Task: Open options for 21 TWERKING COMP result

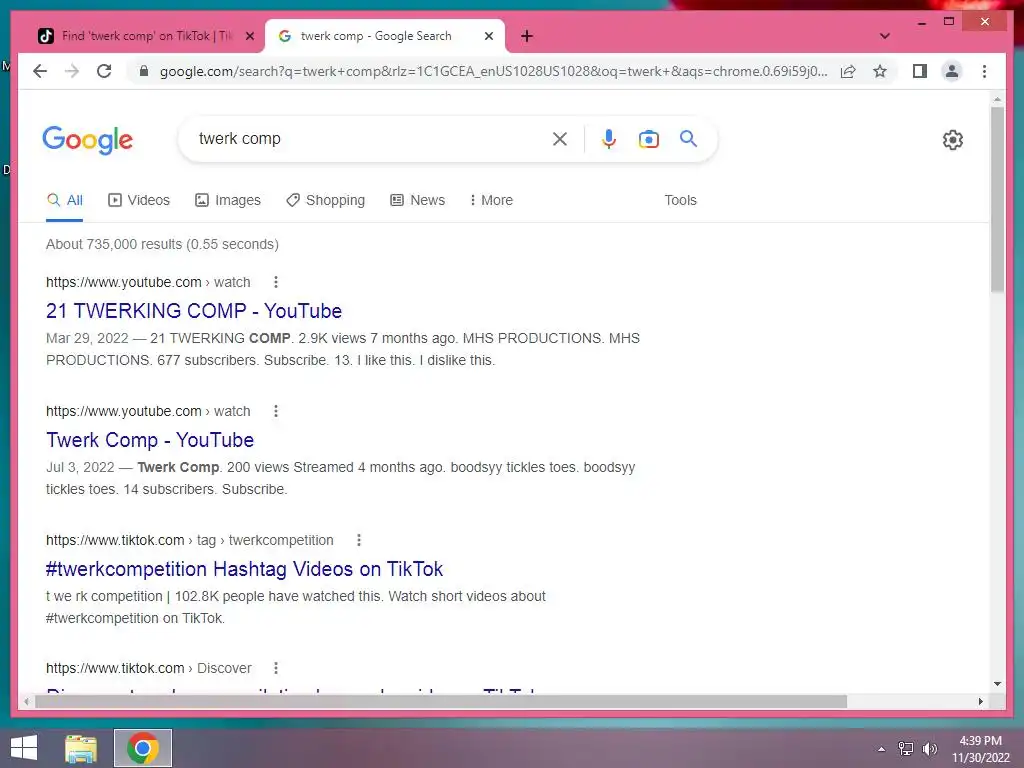Action: pyautogui.click(x=276, y=282)
